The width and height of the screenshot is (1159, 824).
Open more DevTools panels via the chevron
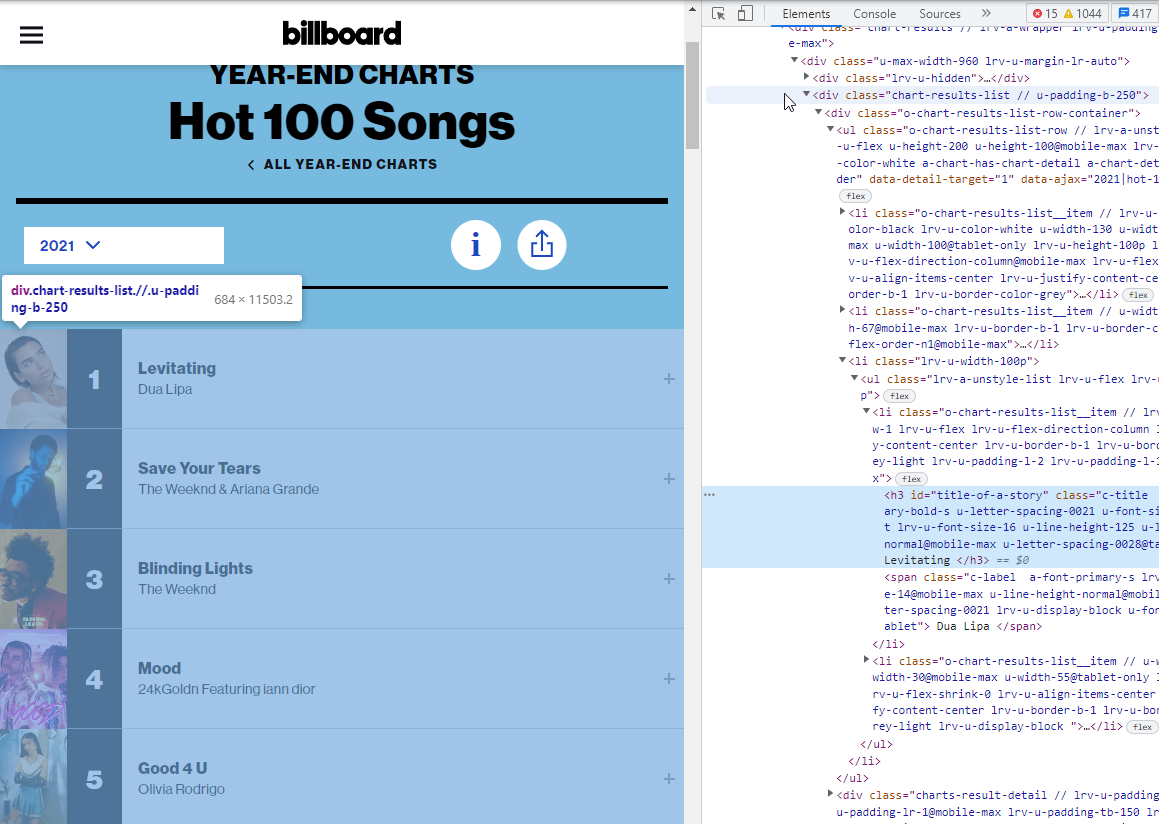tap(985, 14)
